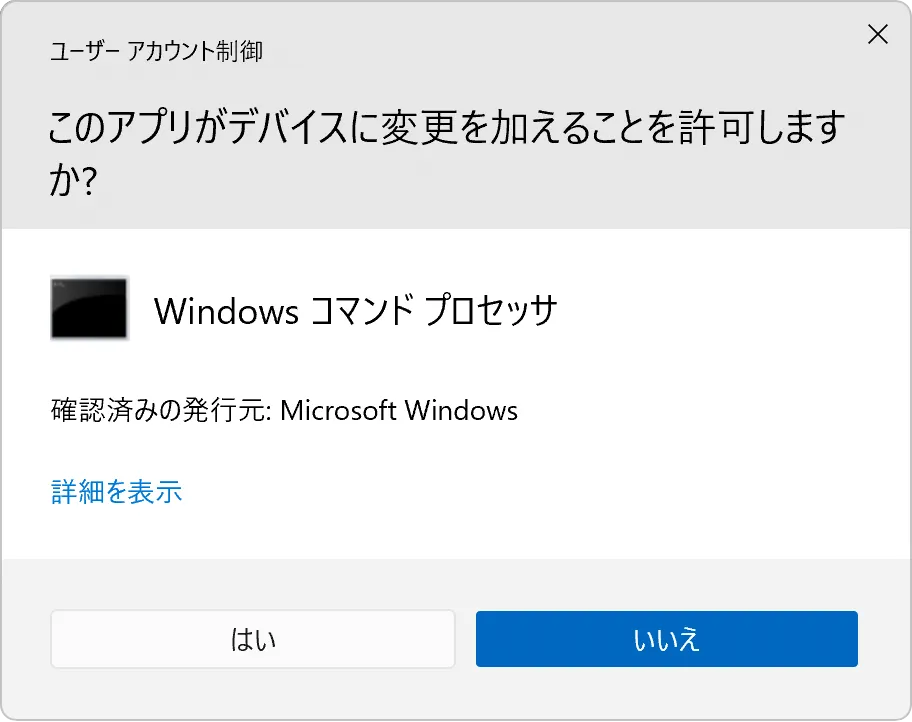Click the ユーザー アカウント制御 title text
Image resolution: width=912 pixels, height=722 pixels.
156,50
